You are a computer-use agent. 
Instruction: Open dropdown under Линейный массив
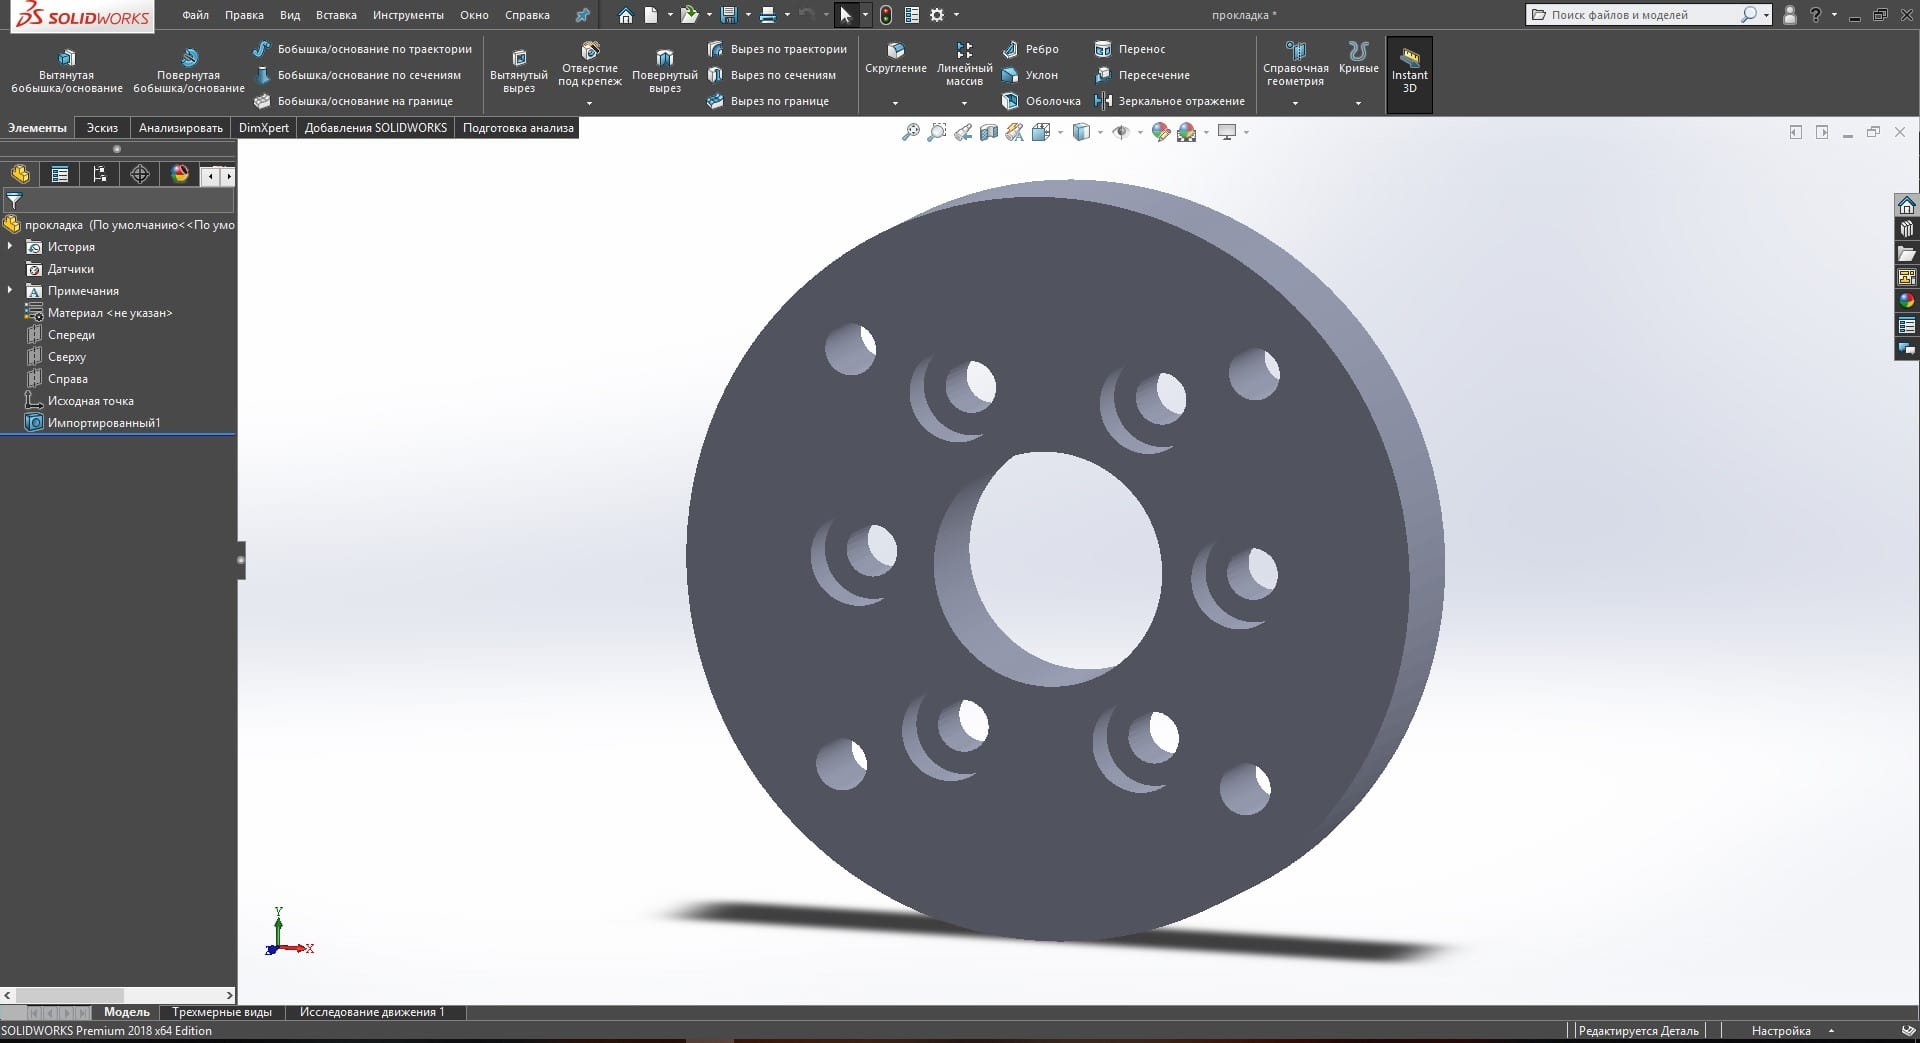click(964, 103)
